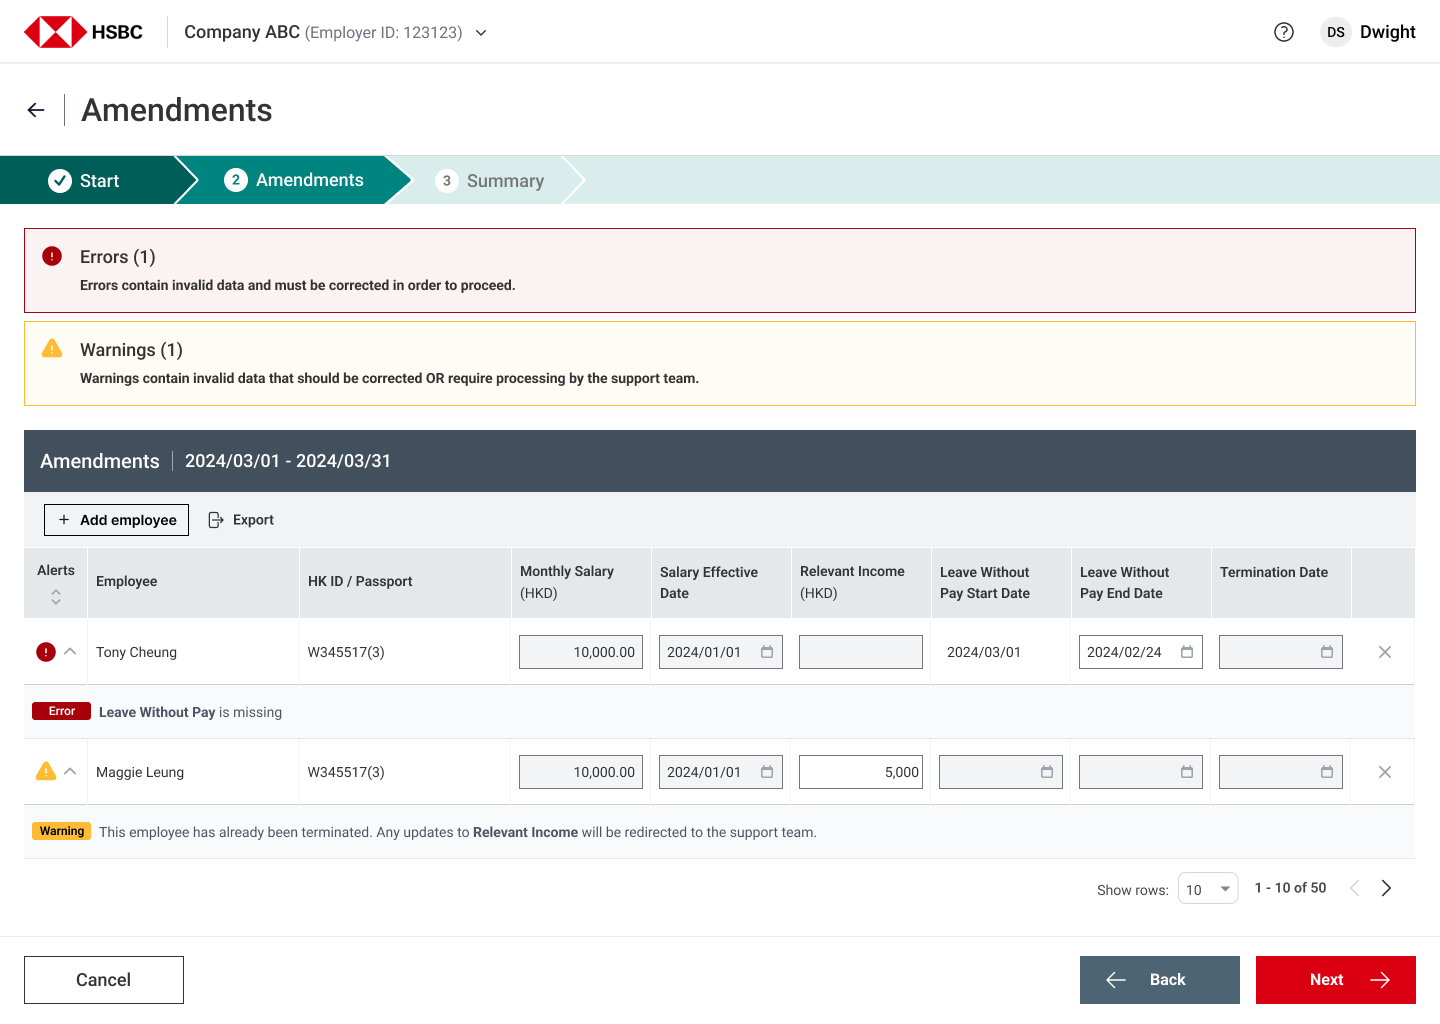This screenshot has height=1024, width=1440.
Task: Edit Maggie Leung's Monthly Salary field
Action: 581,772
